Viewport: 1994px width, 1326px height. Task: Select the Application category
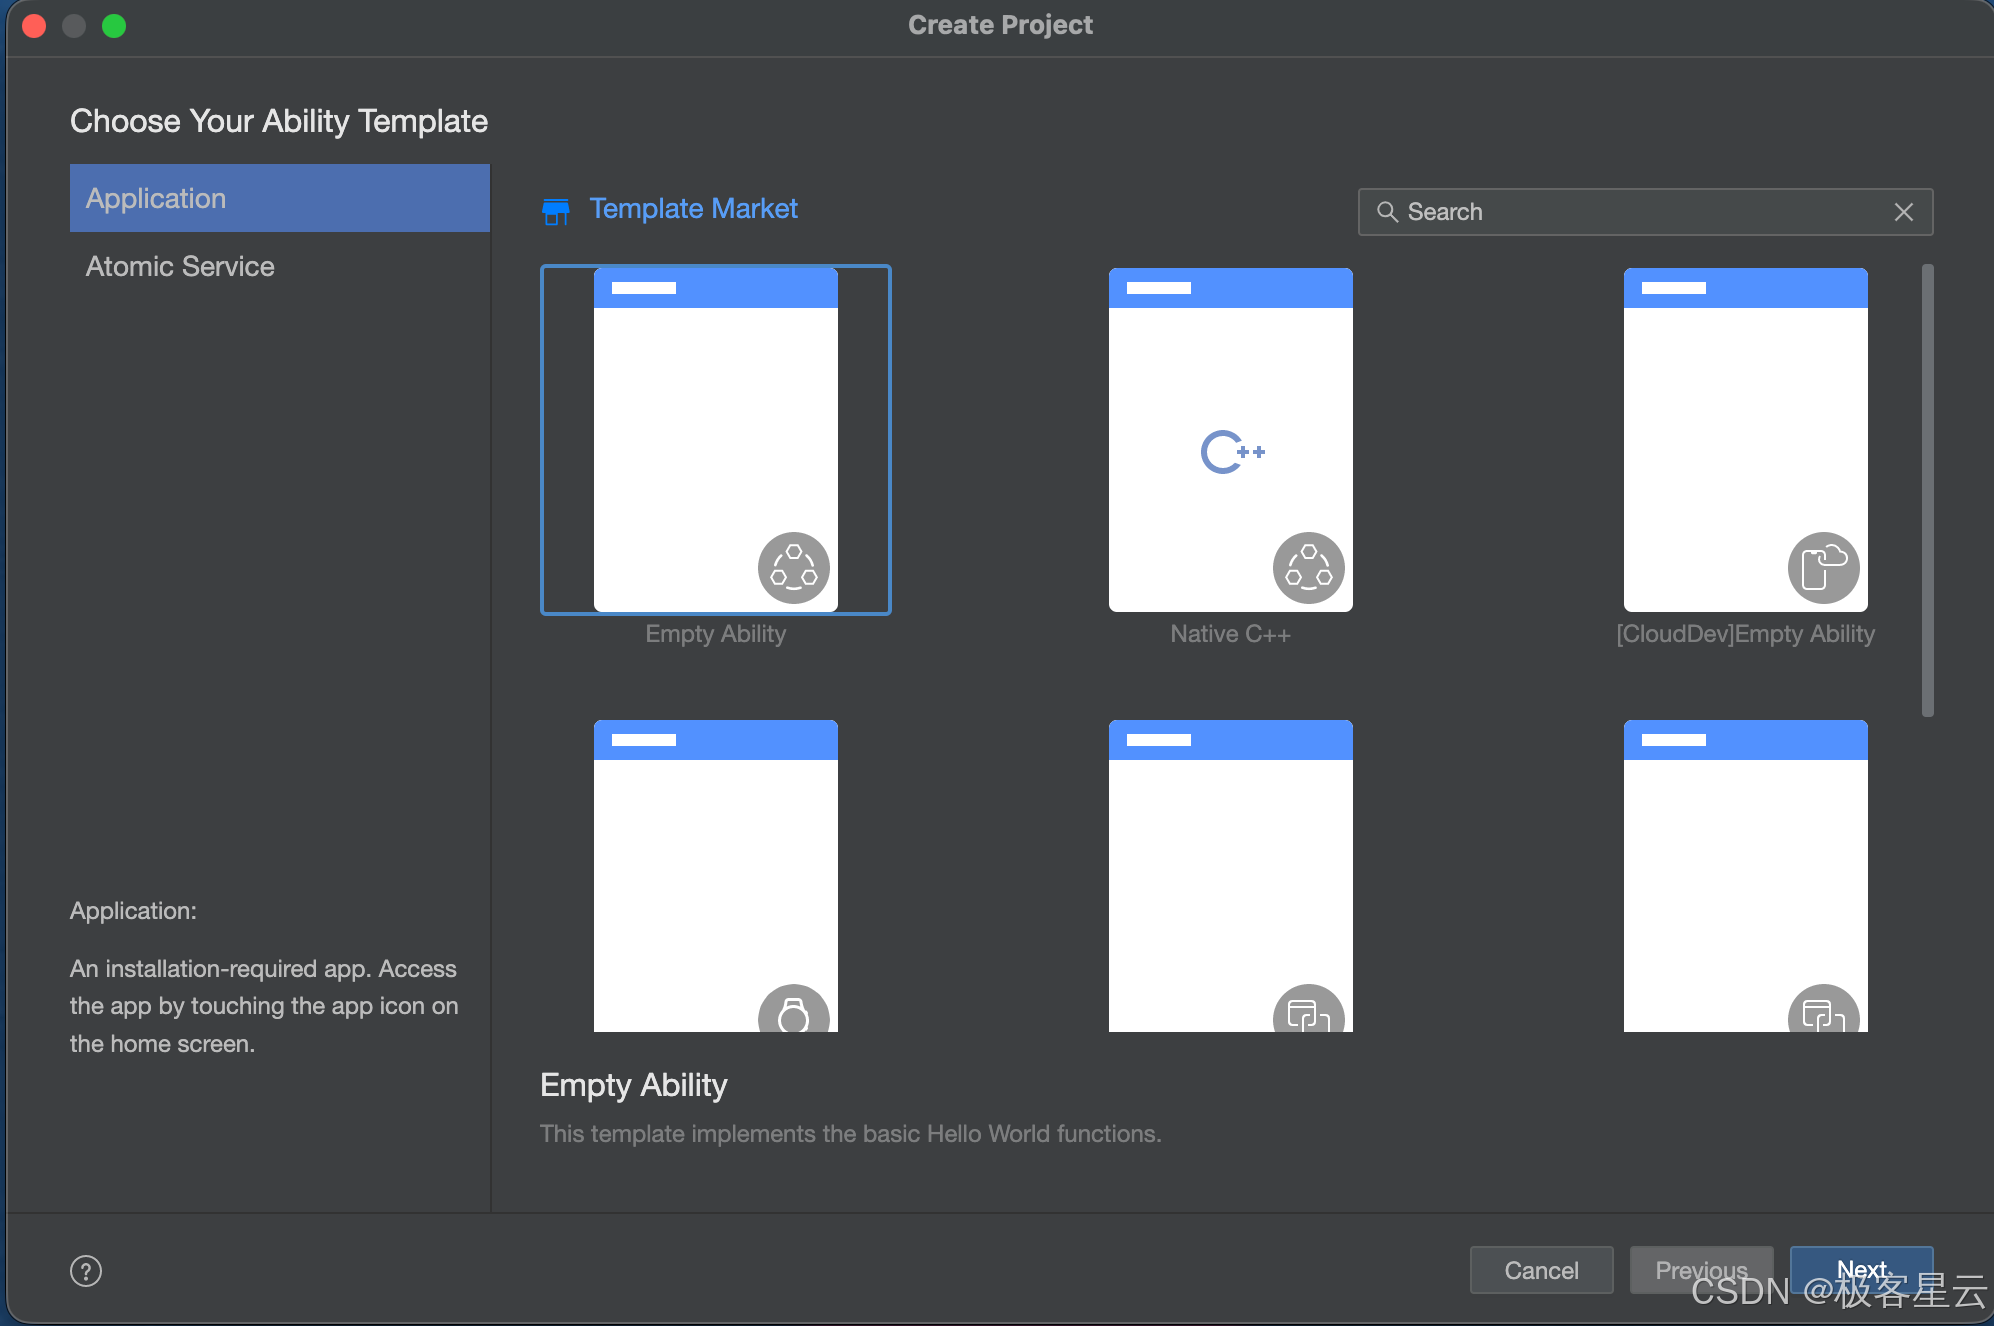(280, 198)
